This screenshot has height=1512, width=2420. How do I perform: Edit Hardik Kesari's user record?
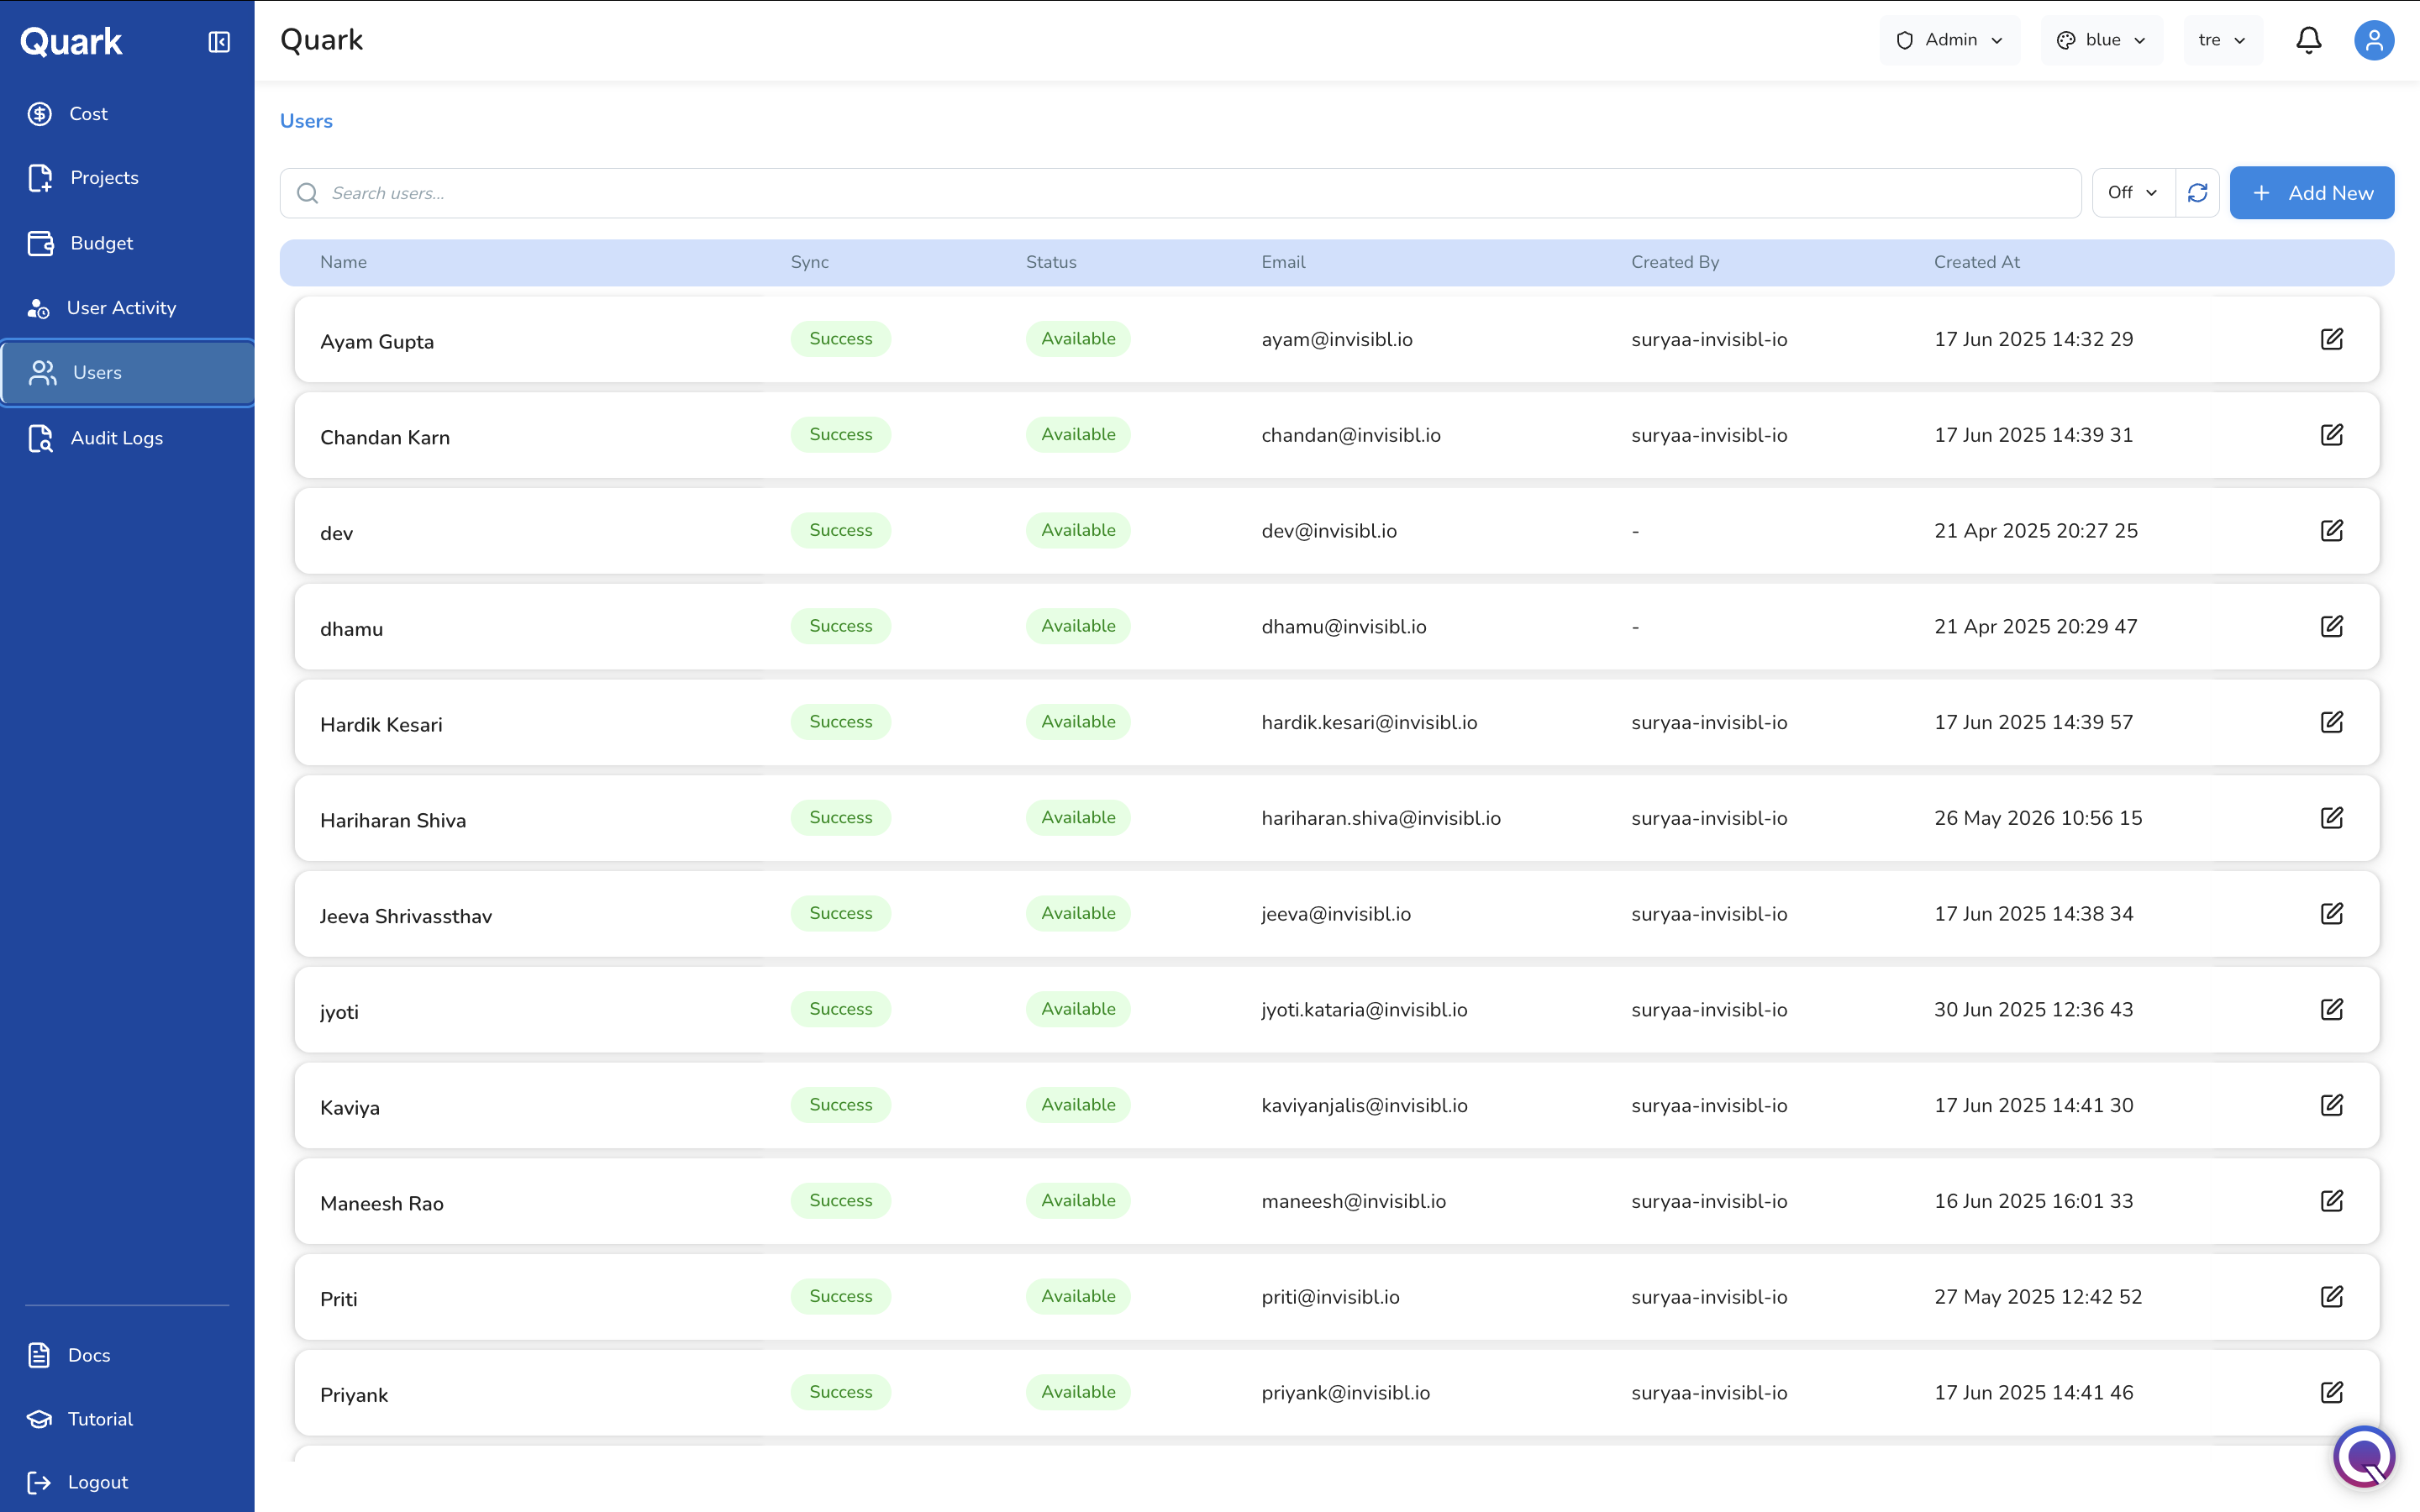(2331, 722)
